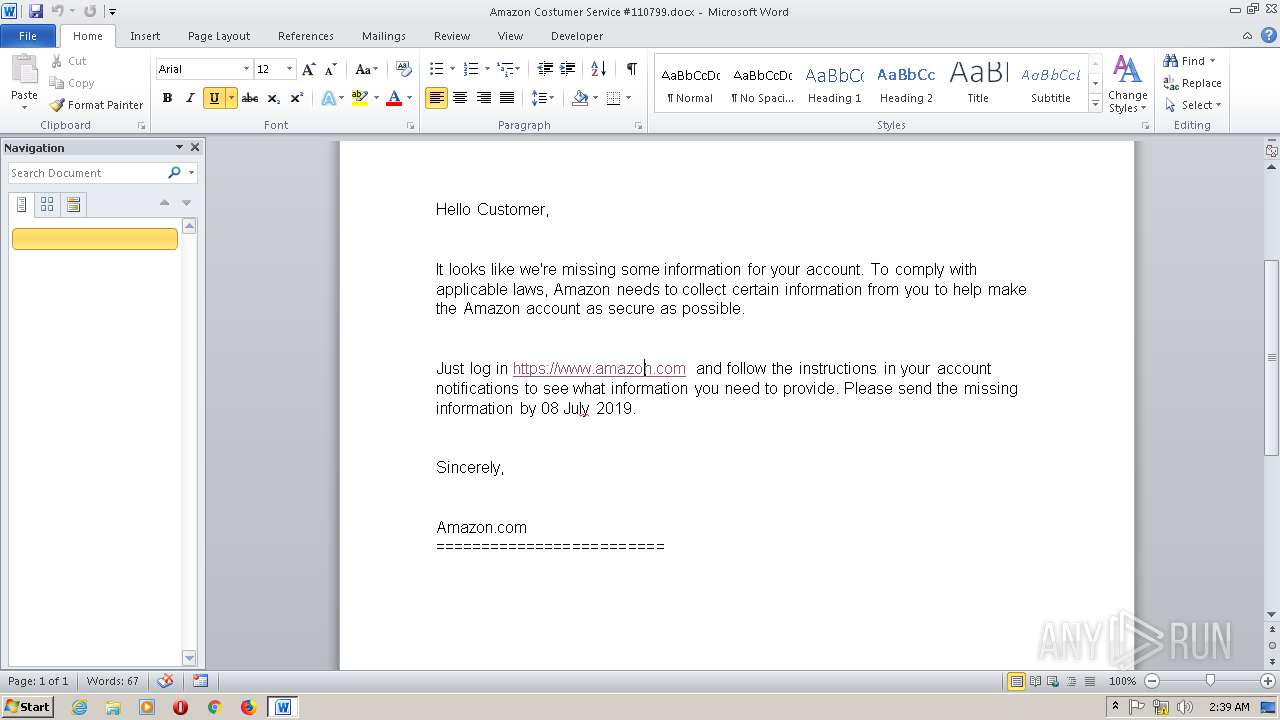This screenshot has width=1280, height=720.
Task: Apply the No Spacing style
Action: [x=762, y=84]
